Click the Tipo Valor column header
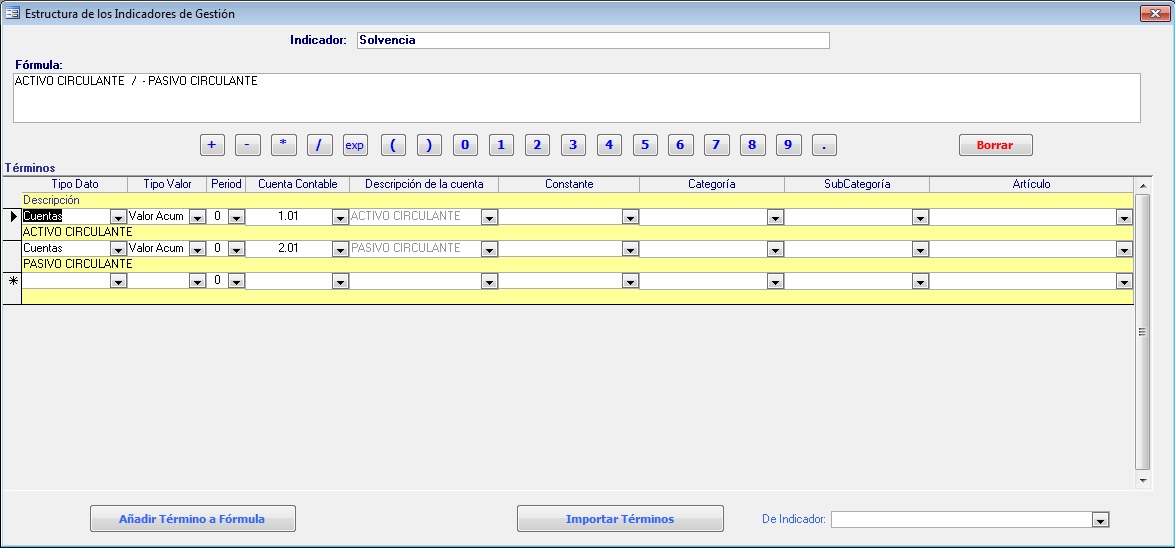The width and height of the screenshot is (1175, 548). [167, 184]
